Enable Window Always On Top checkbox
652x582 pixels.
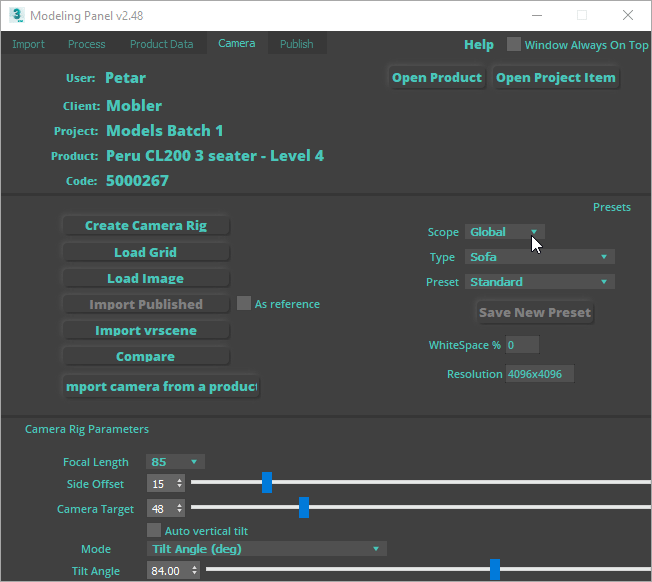[514, 45]
